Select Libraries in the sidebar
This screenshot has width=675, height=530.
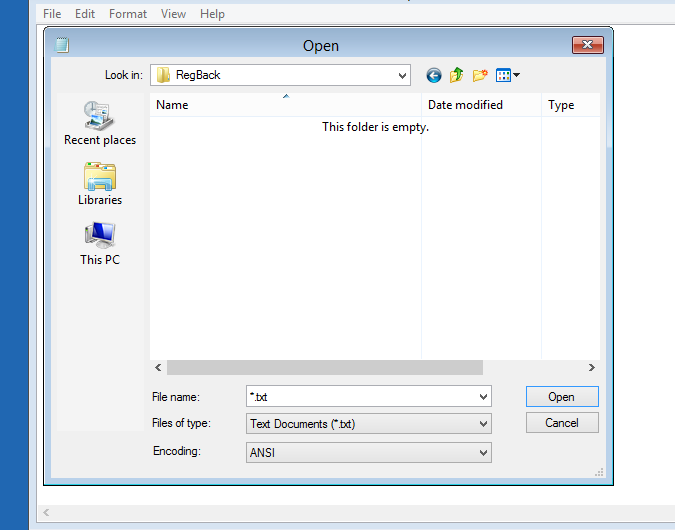coord(100,182)
